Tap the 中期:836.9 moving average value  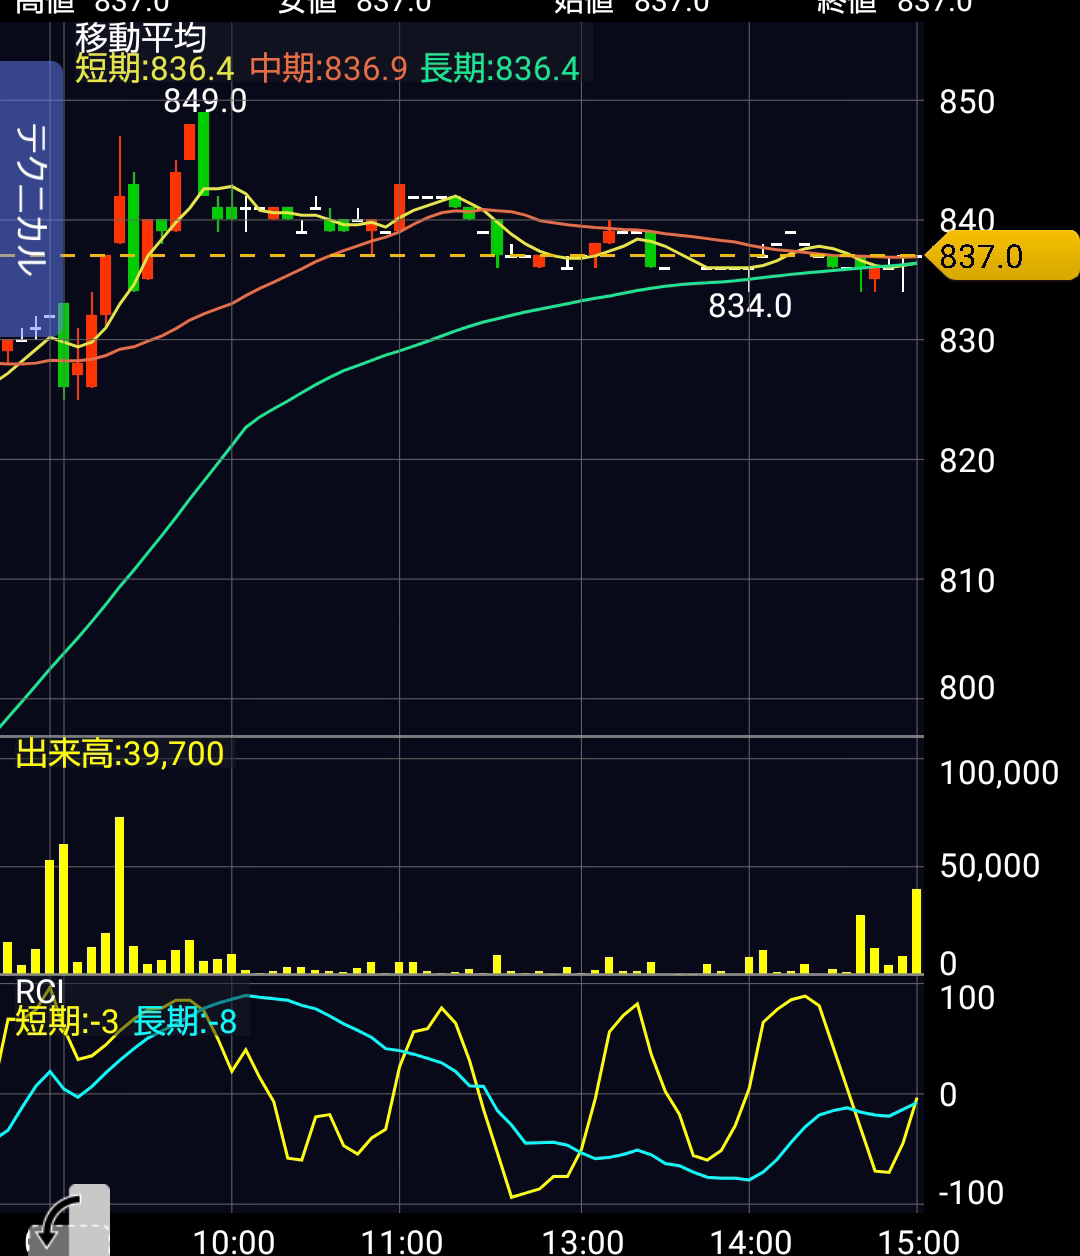point(329,69)
